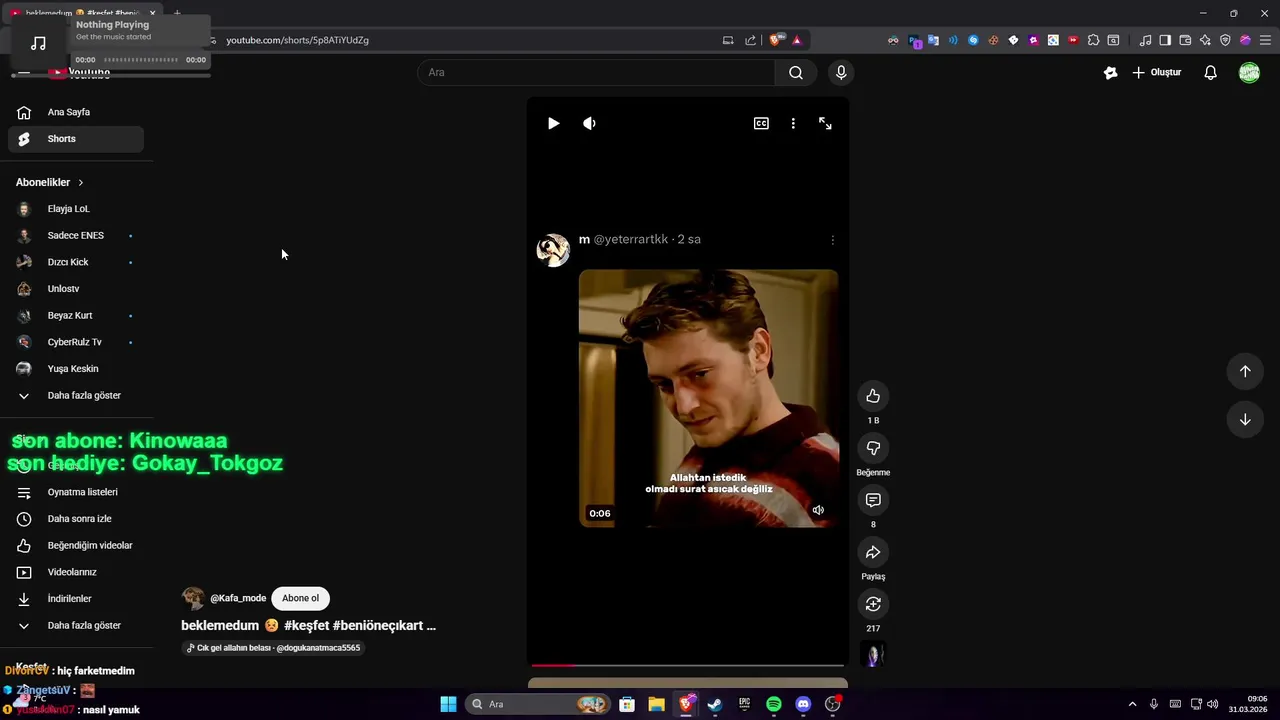Dislike this Short (Beğenme)
This screenshot has height=720, width=1280.
pos(873,448)
